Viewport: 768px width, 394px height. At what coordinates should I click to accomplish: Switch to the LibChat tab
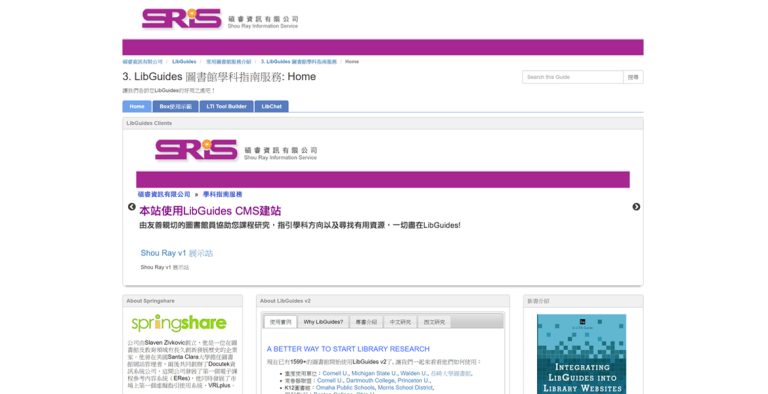tap(271, 106)
